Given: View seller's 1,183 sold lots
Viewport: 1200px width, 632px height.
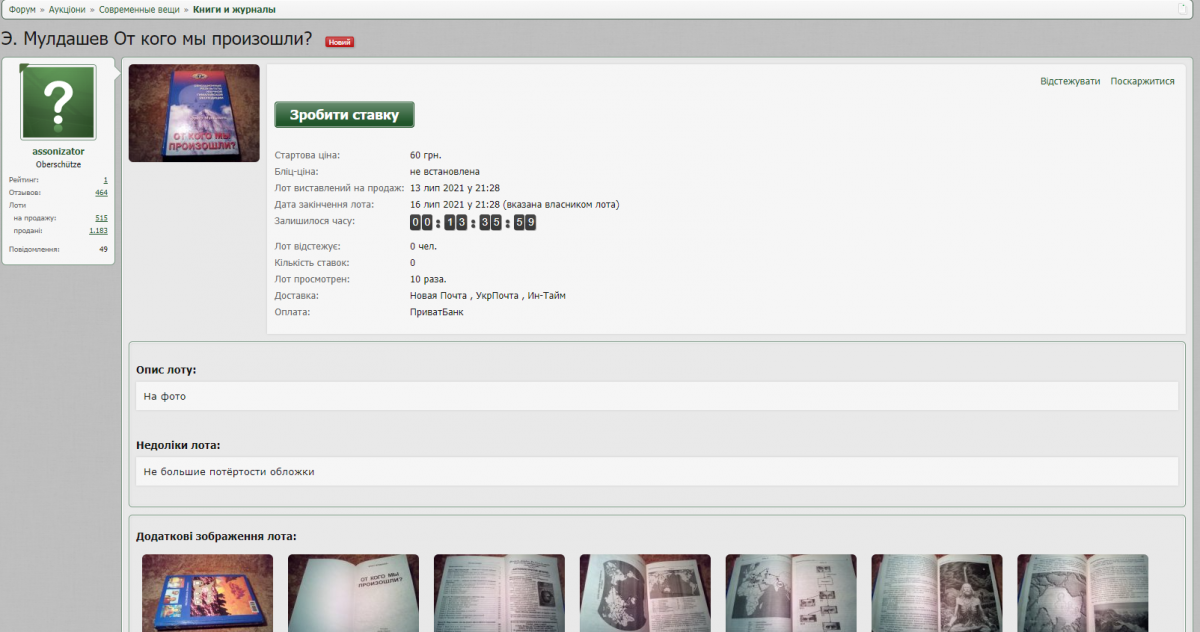Looking at the screenshot, I should [98, 230].
